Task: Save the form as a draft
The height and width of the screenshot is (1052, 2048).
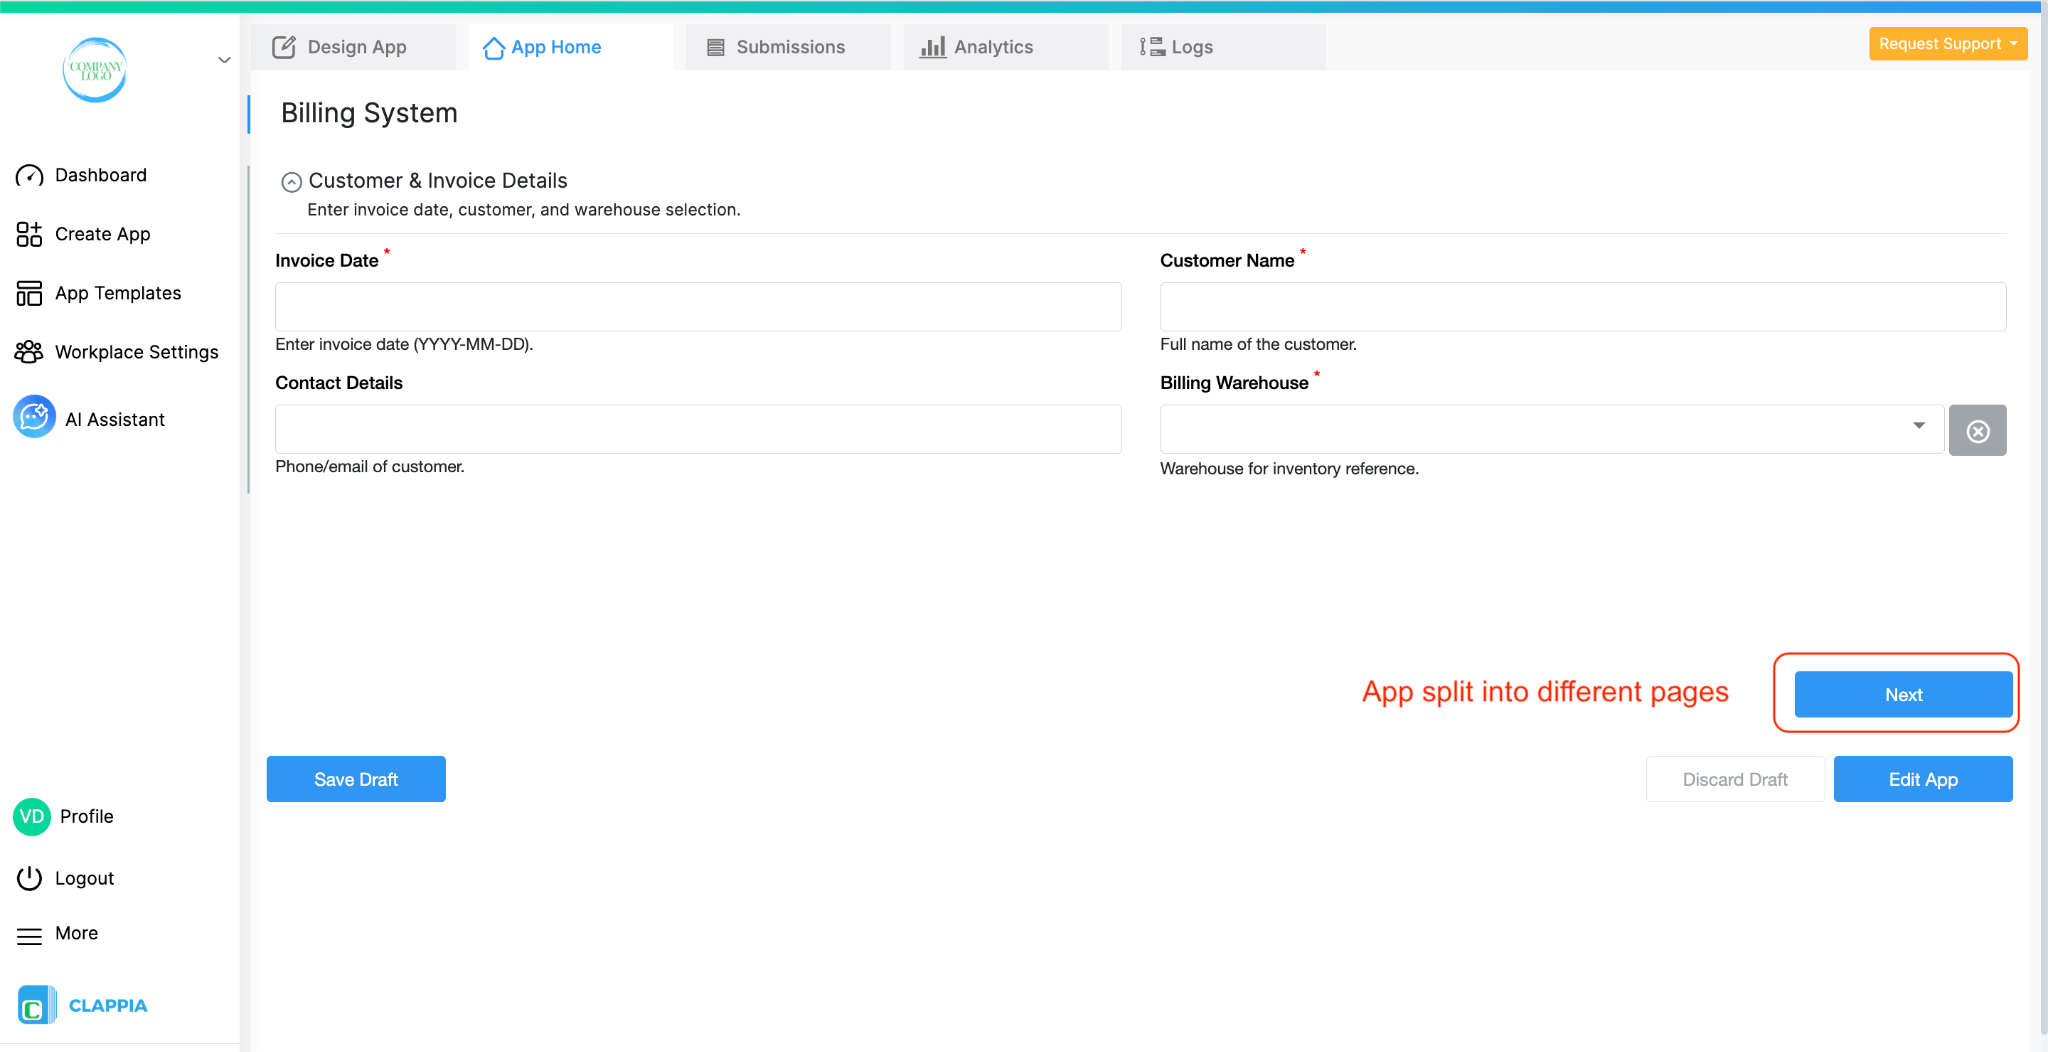Action: click(355, 778)
